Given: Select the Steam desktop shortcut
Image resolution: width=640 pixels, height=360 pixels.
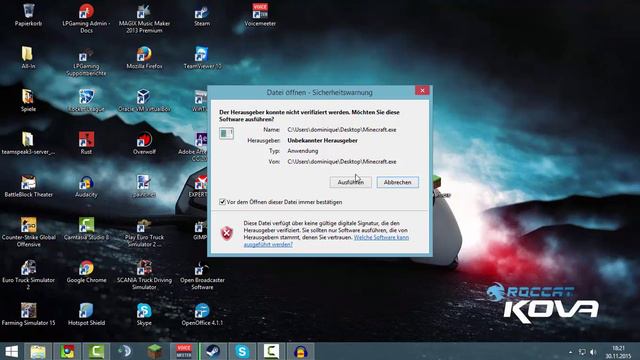Looking at the screenshot, I should [x=202, y=15].
